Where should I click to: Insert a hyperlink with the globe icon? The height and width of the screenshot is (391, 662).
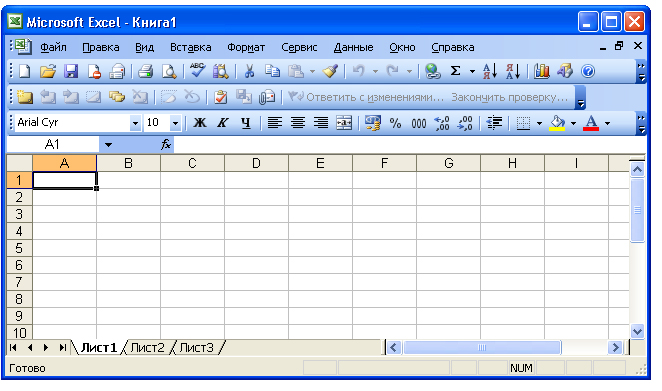click(x=432, y=71)
